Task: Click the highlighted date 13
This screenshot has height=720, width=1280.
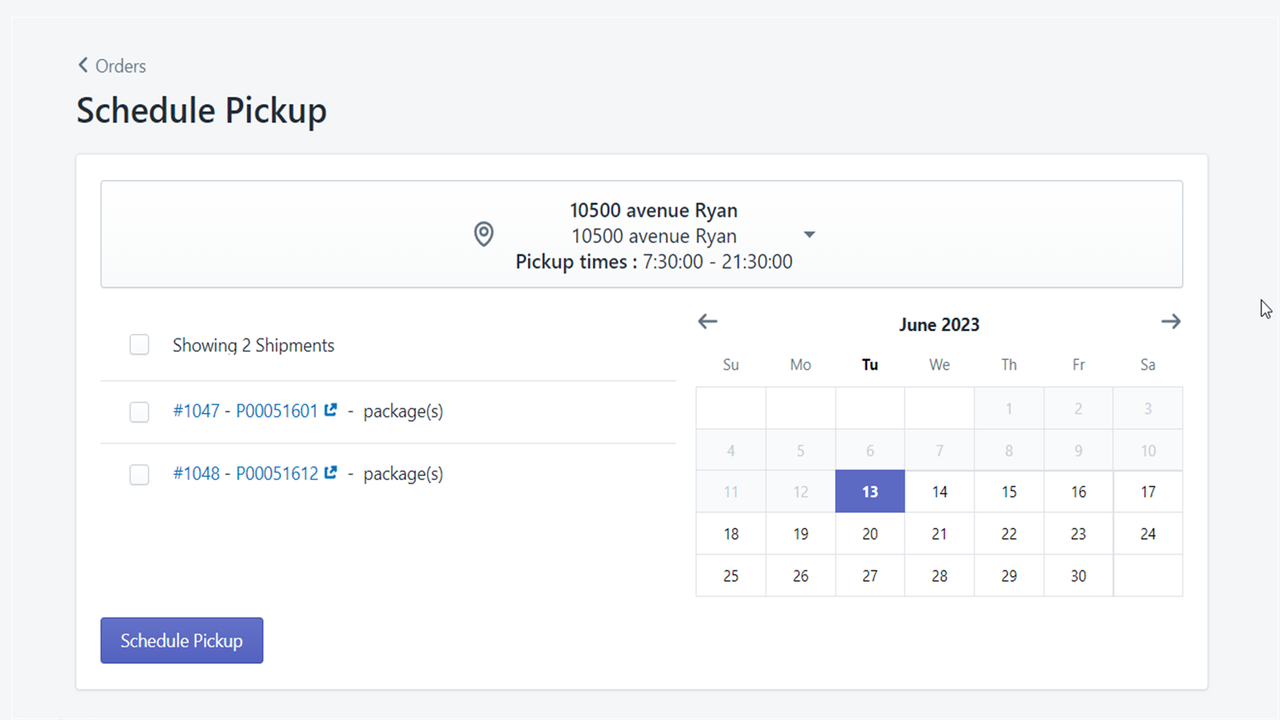Action: [x=869, y=491]
